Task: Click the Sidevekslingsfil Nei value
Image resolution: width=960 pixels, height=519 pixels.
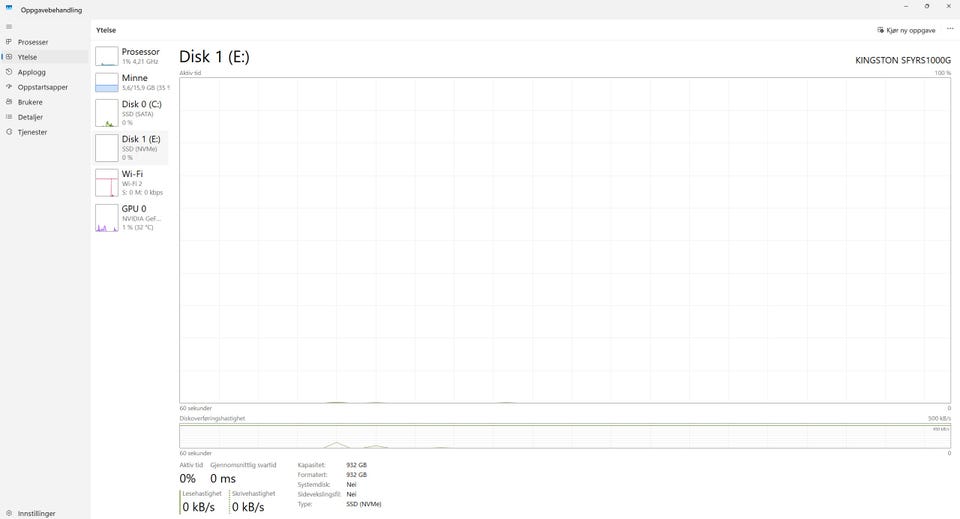Action: click(x=351, y=495)
